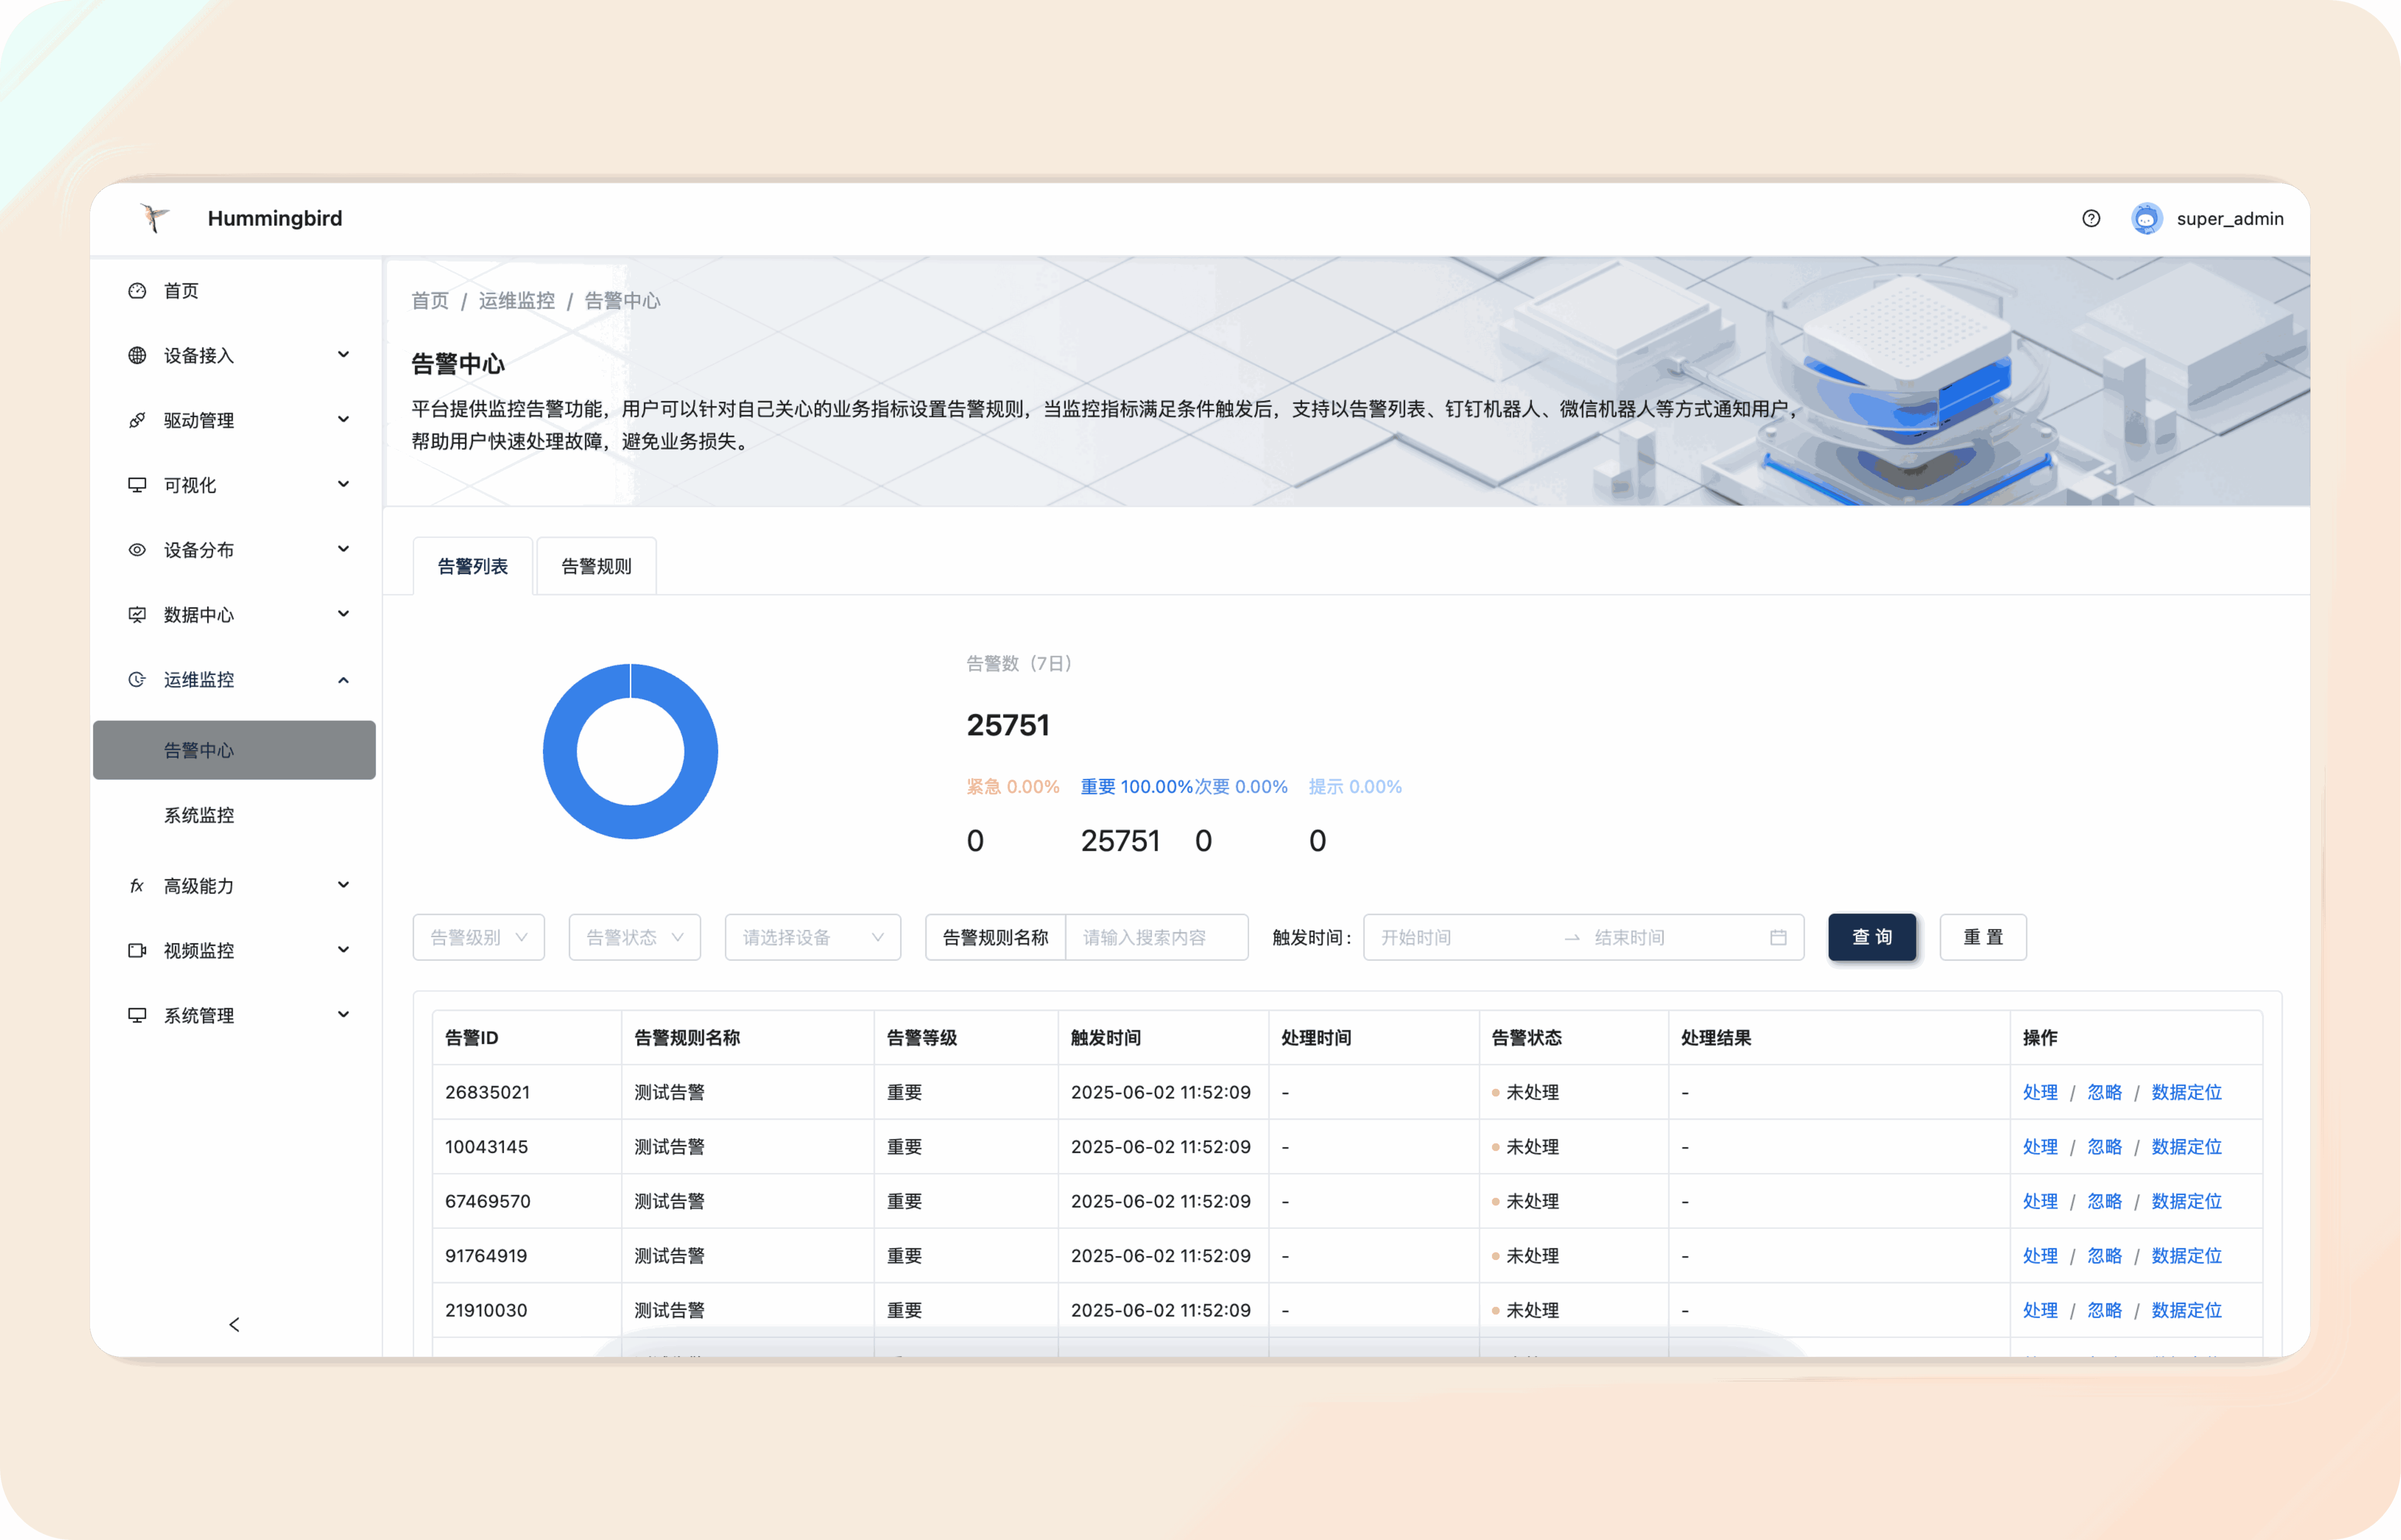
Task: Click the 首页 dashboard icon in sidebar
Action: pyautogui.click(x=137, y=291)
